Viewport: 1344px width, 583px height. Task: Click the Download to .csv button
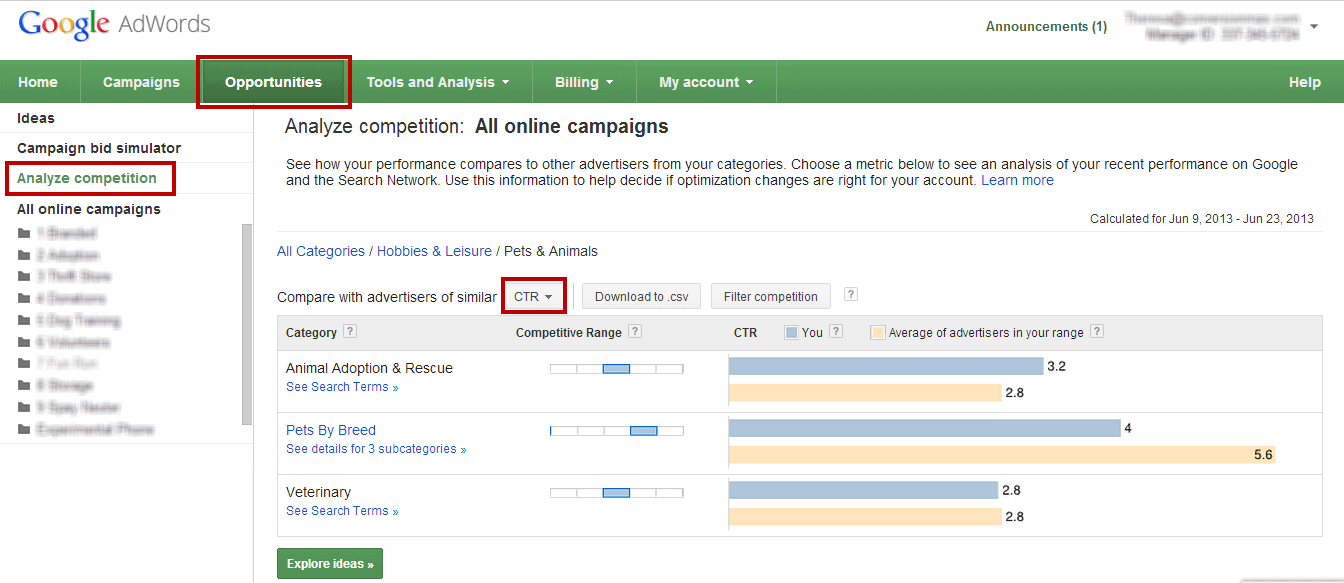coord(642,296)
